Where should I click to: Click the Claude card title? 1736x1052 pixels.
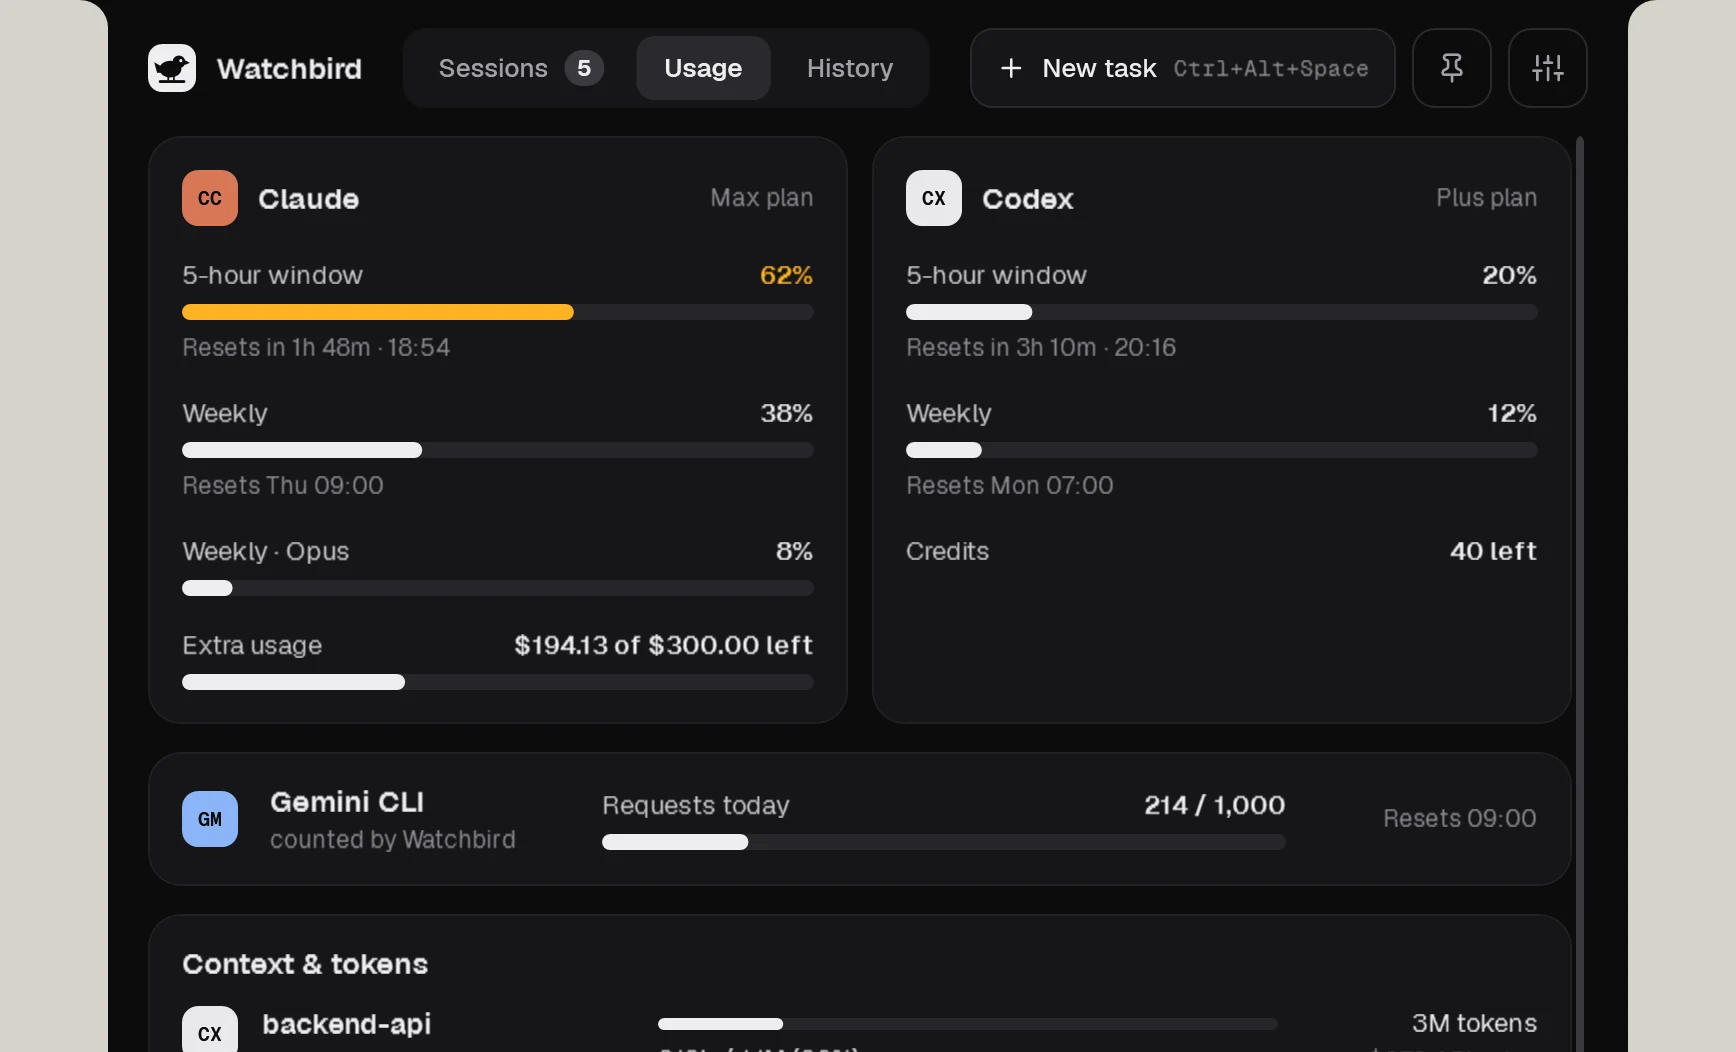[308, 199]
